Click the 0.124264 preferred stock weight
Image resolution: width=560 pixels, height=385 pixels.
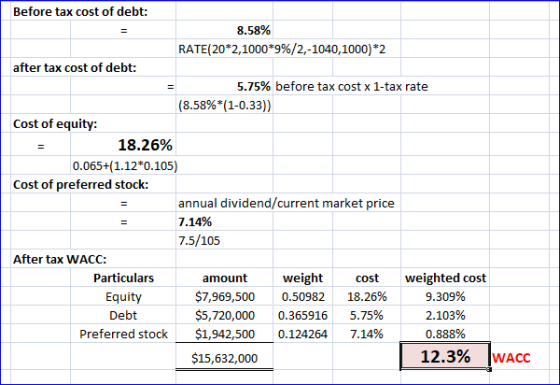303,334
